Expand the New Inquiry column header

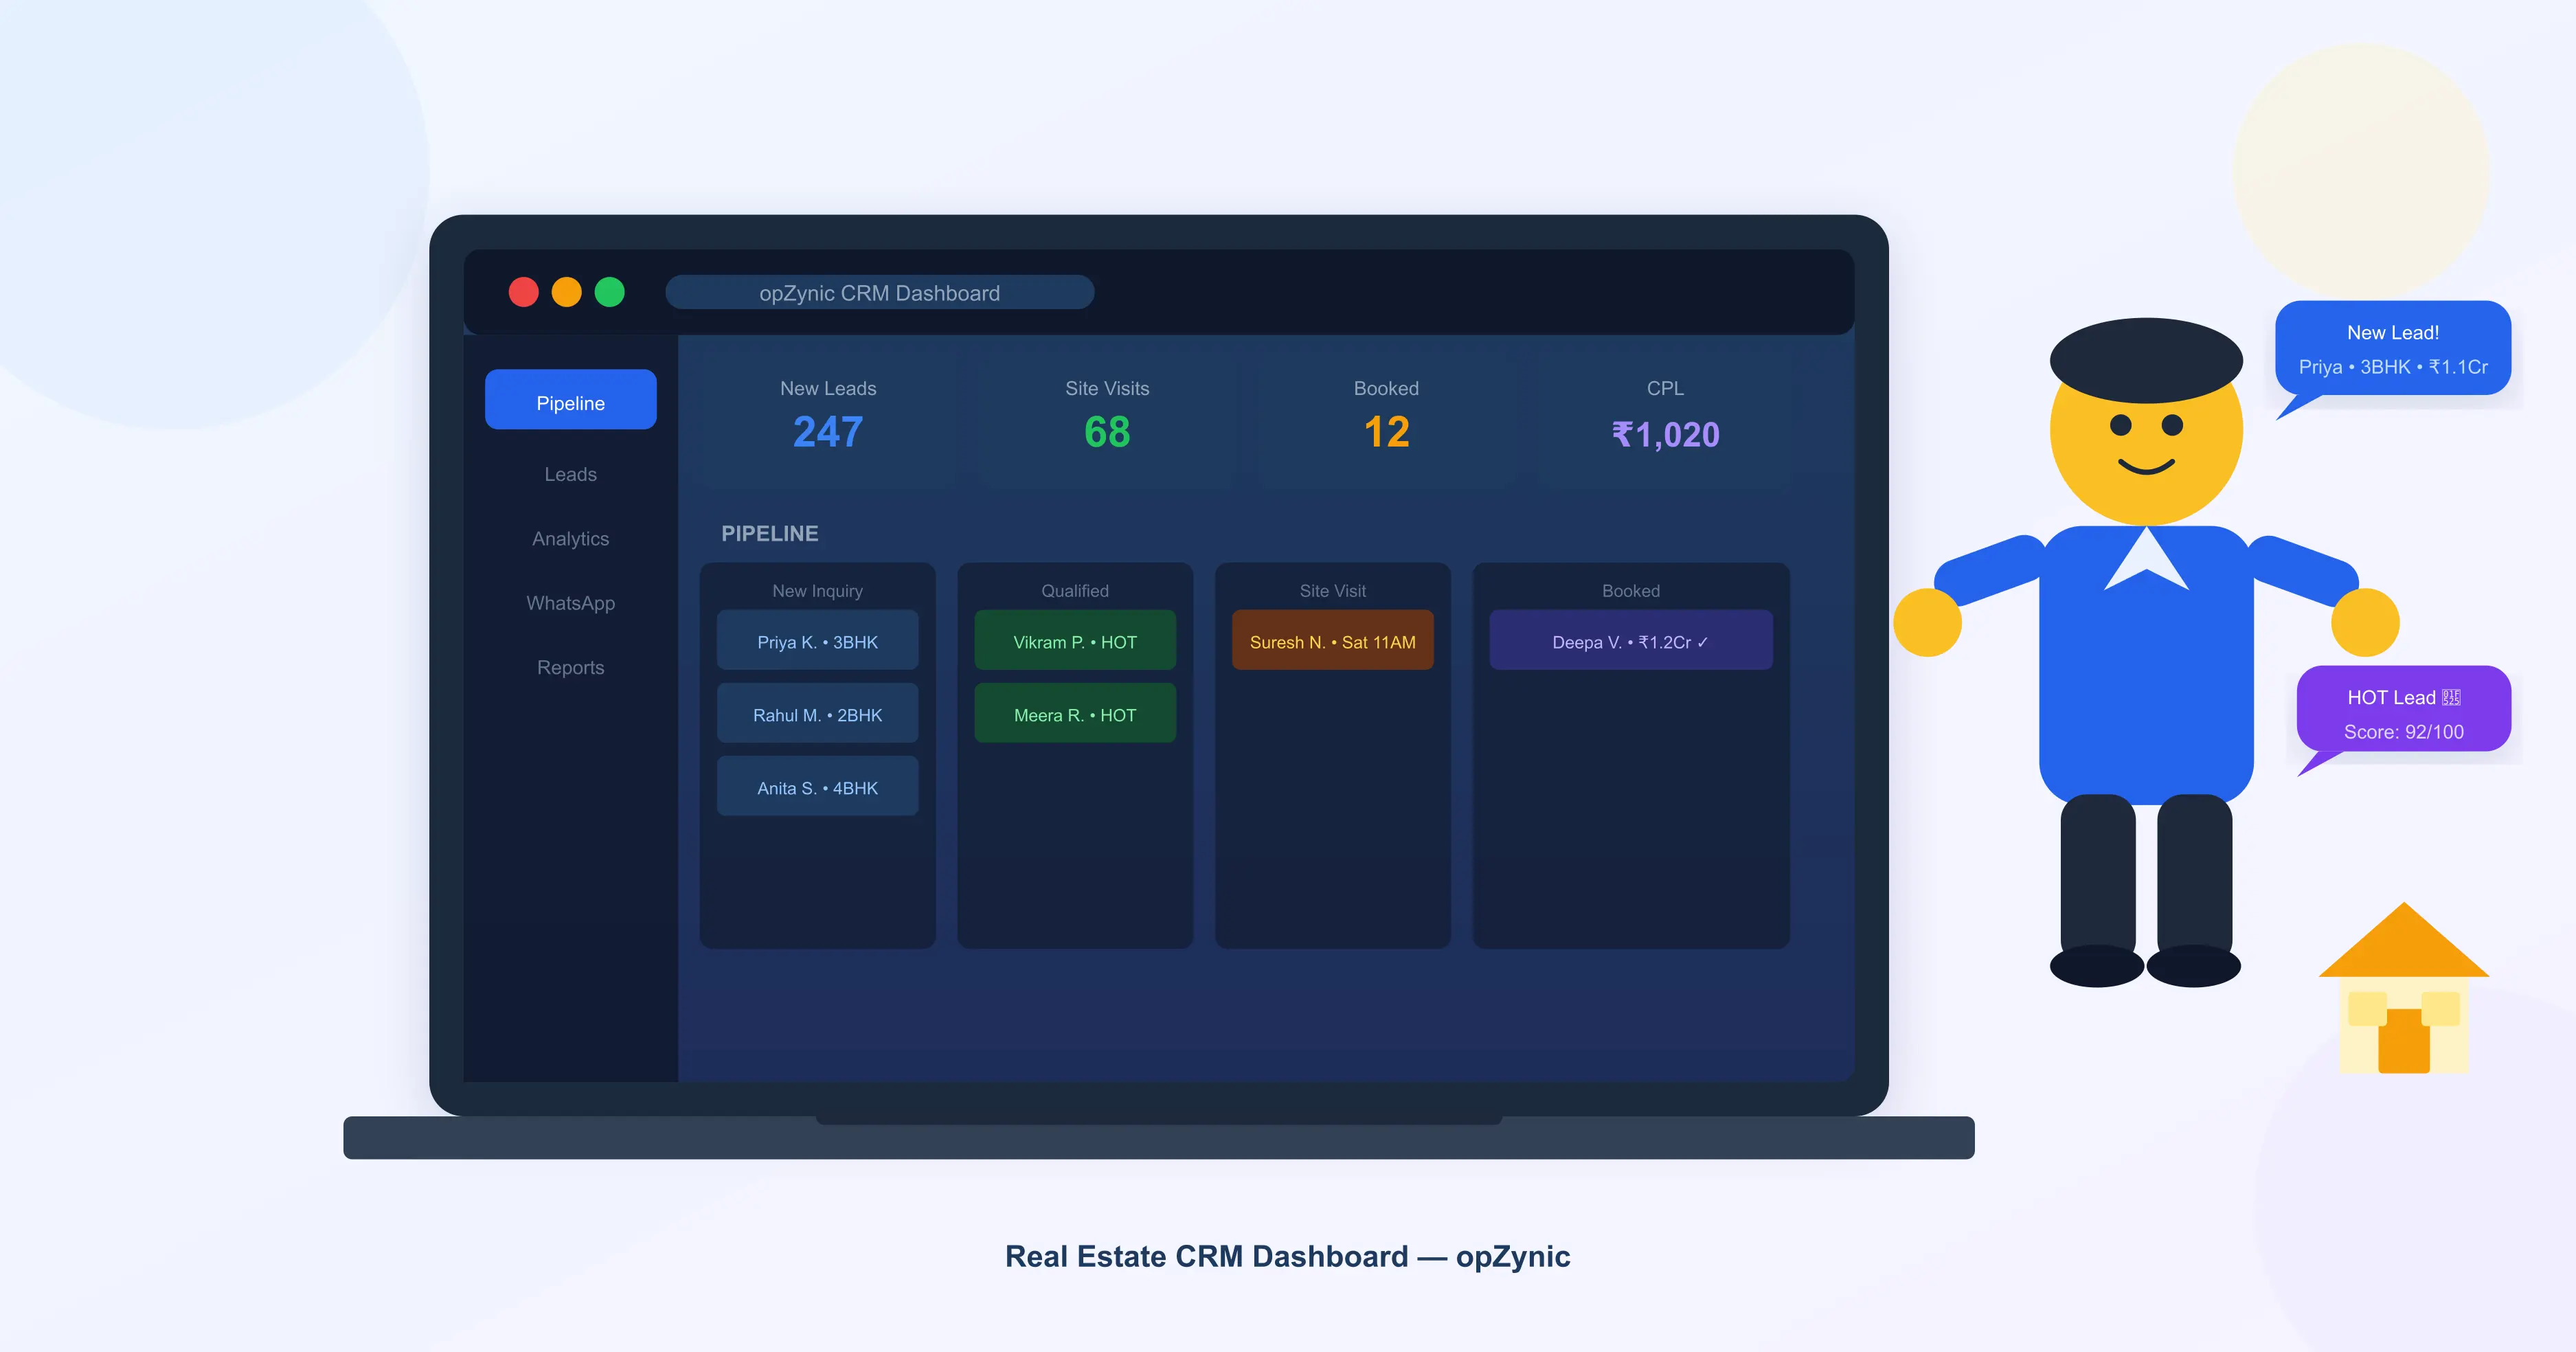(817, 590)
